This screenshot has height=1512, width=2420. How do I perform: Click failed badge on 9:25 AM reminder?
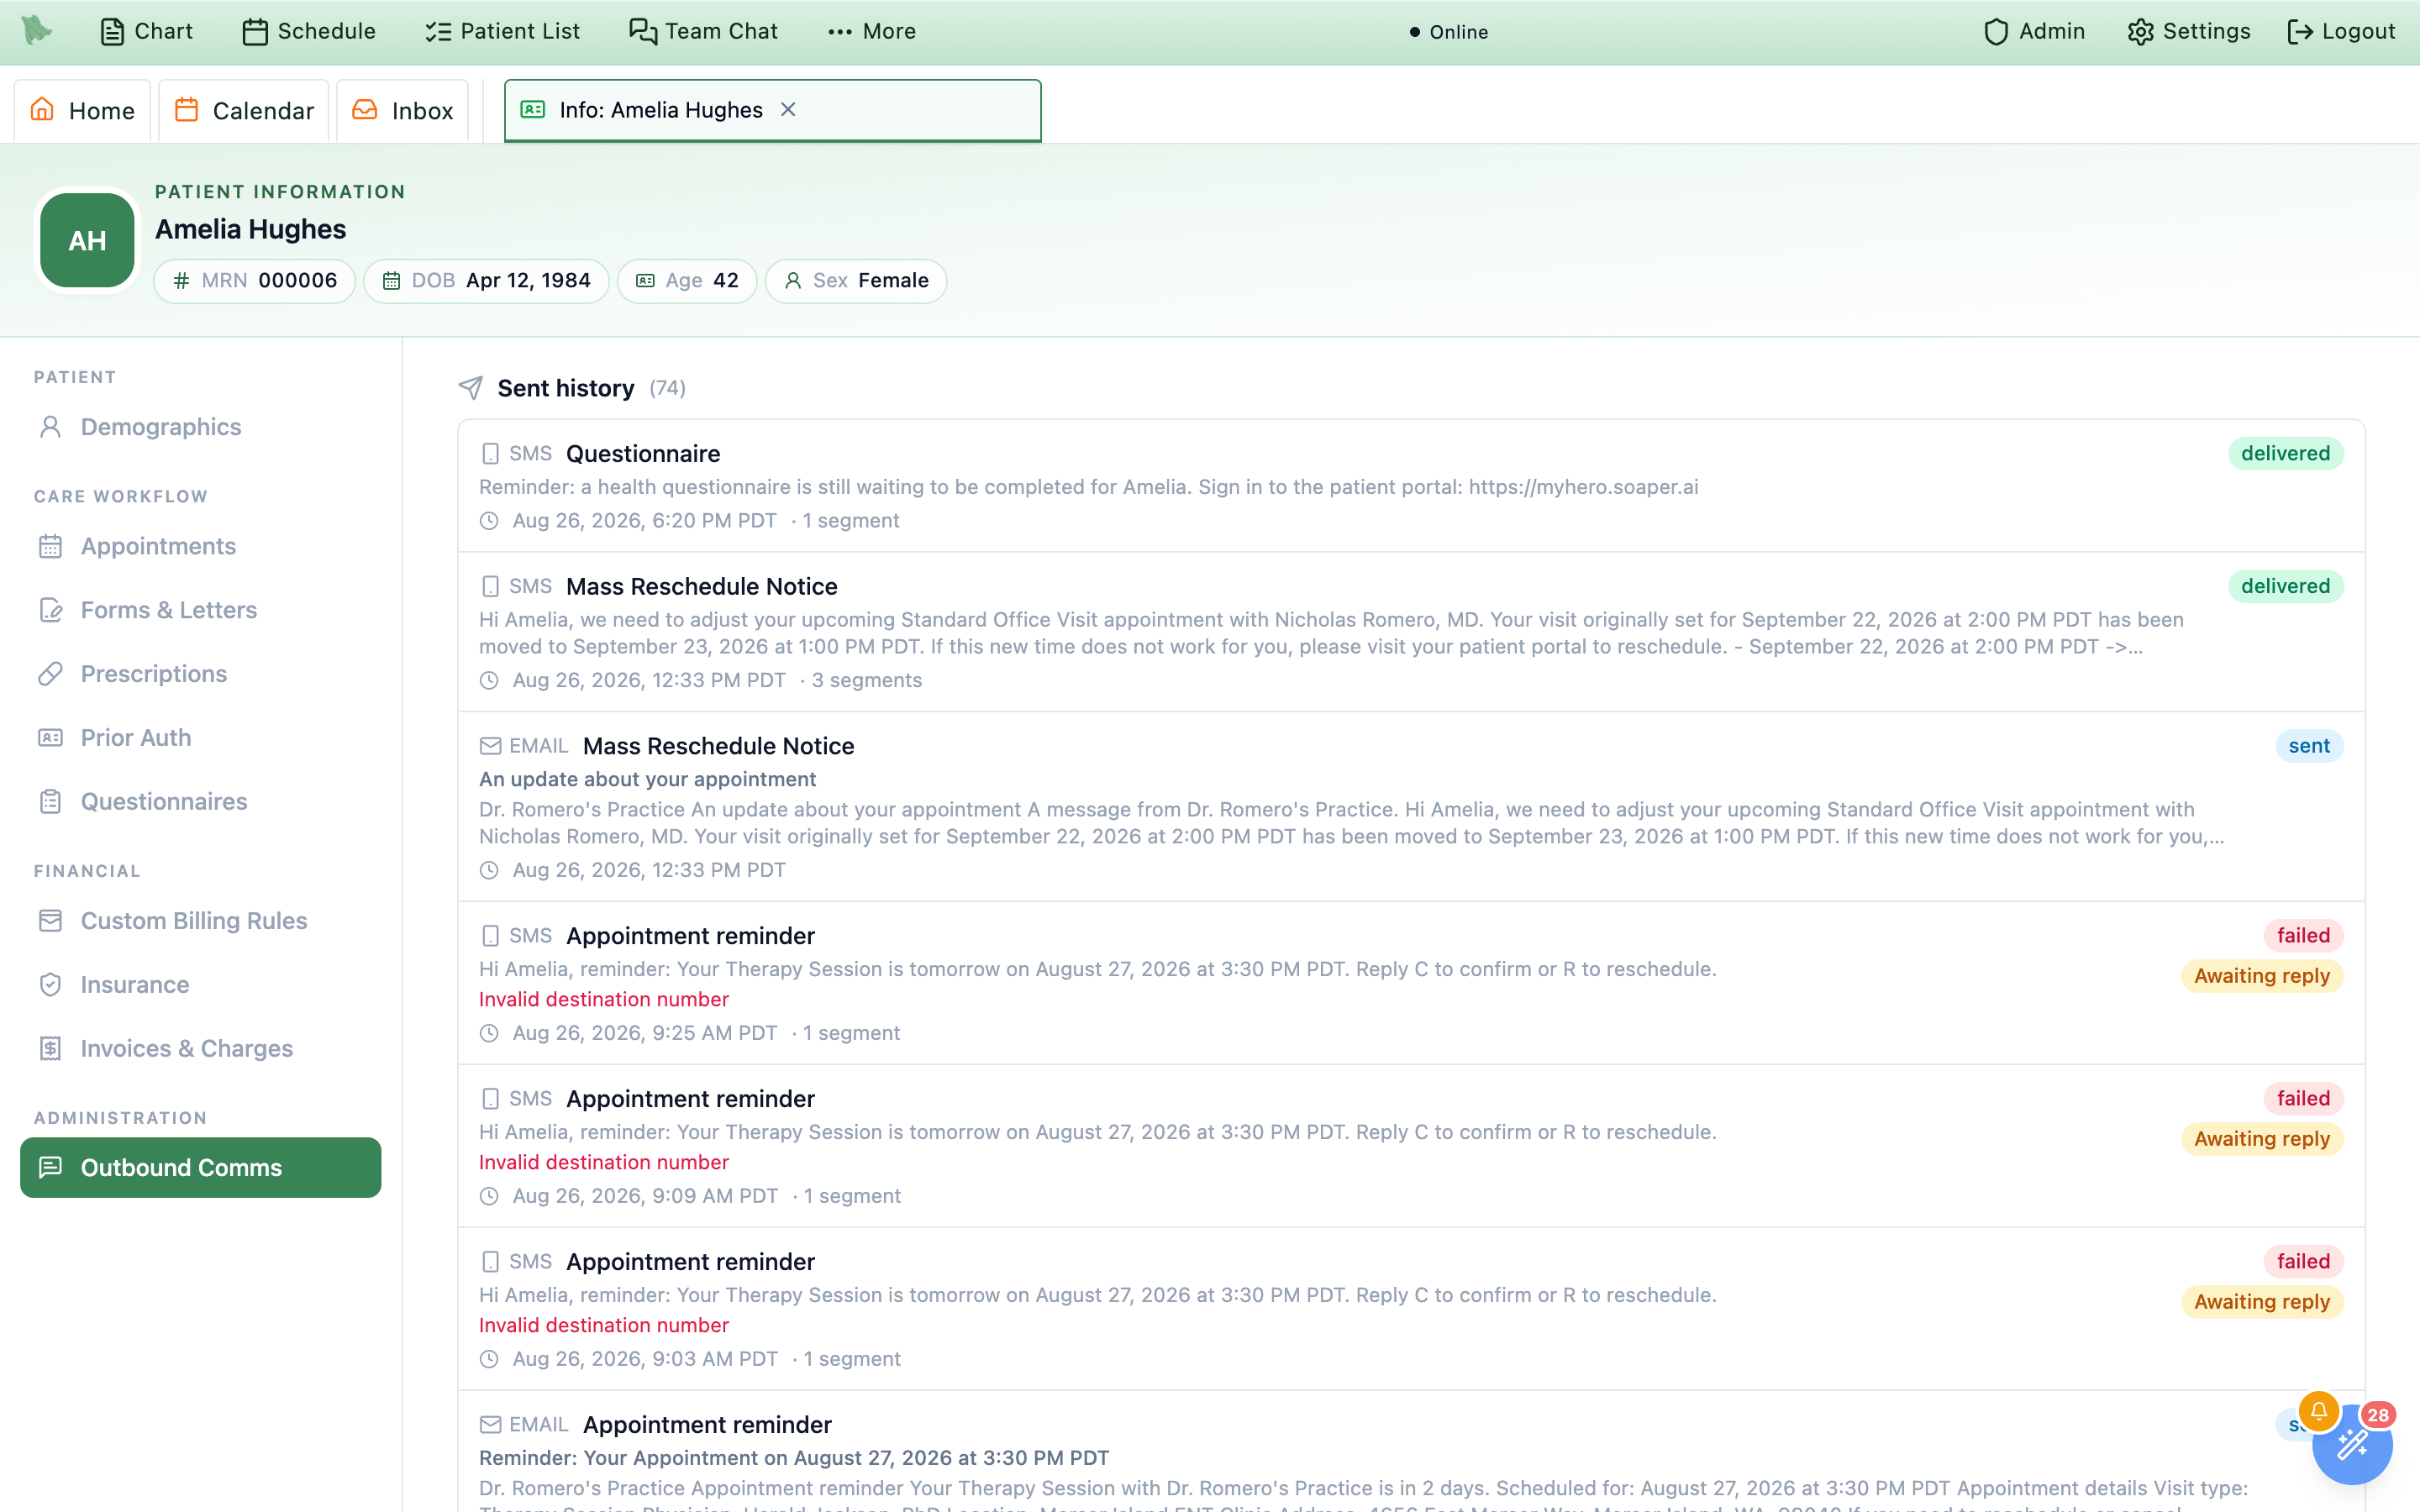[2303, 936]
